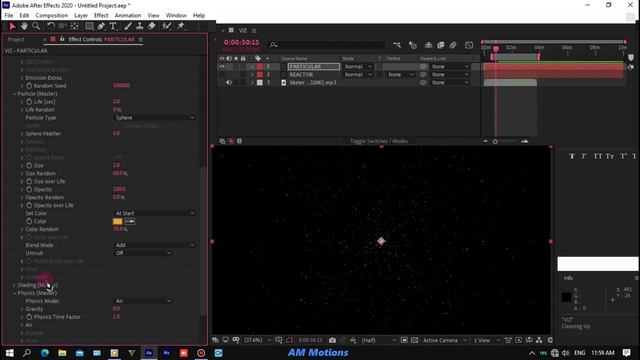Toggle transparency grid in viewer footer
The image size is (640, 360).
(x=414, y=340)
